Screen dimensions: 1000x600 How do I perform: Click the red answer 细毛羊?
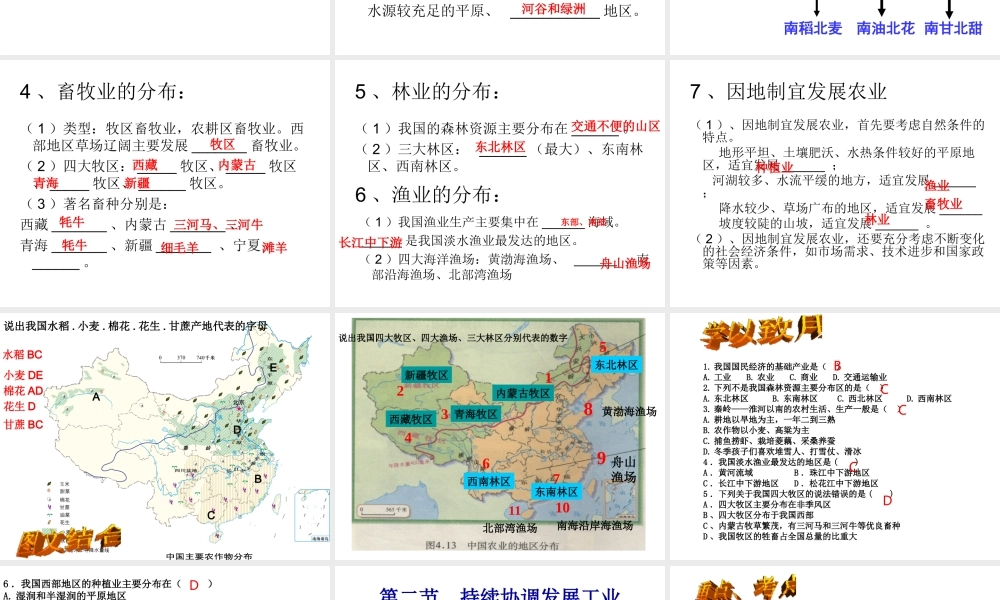click(179, 247)
